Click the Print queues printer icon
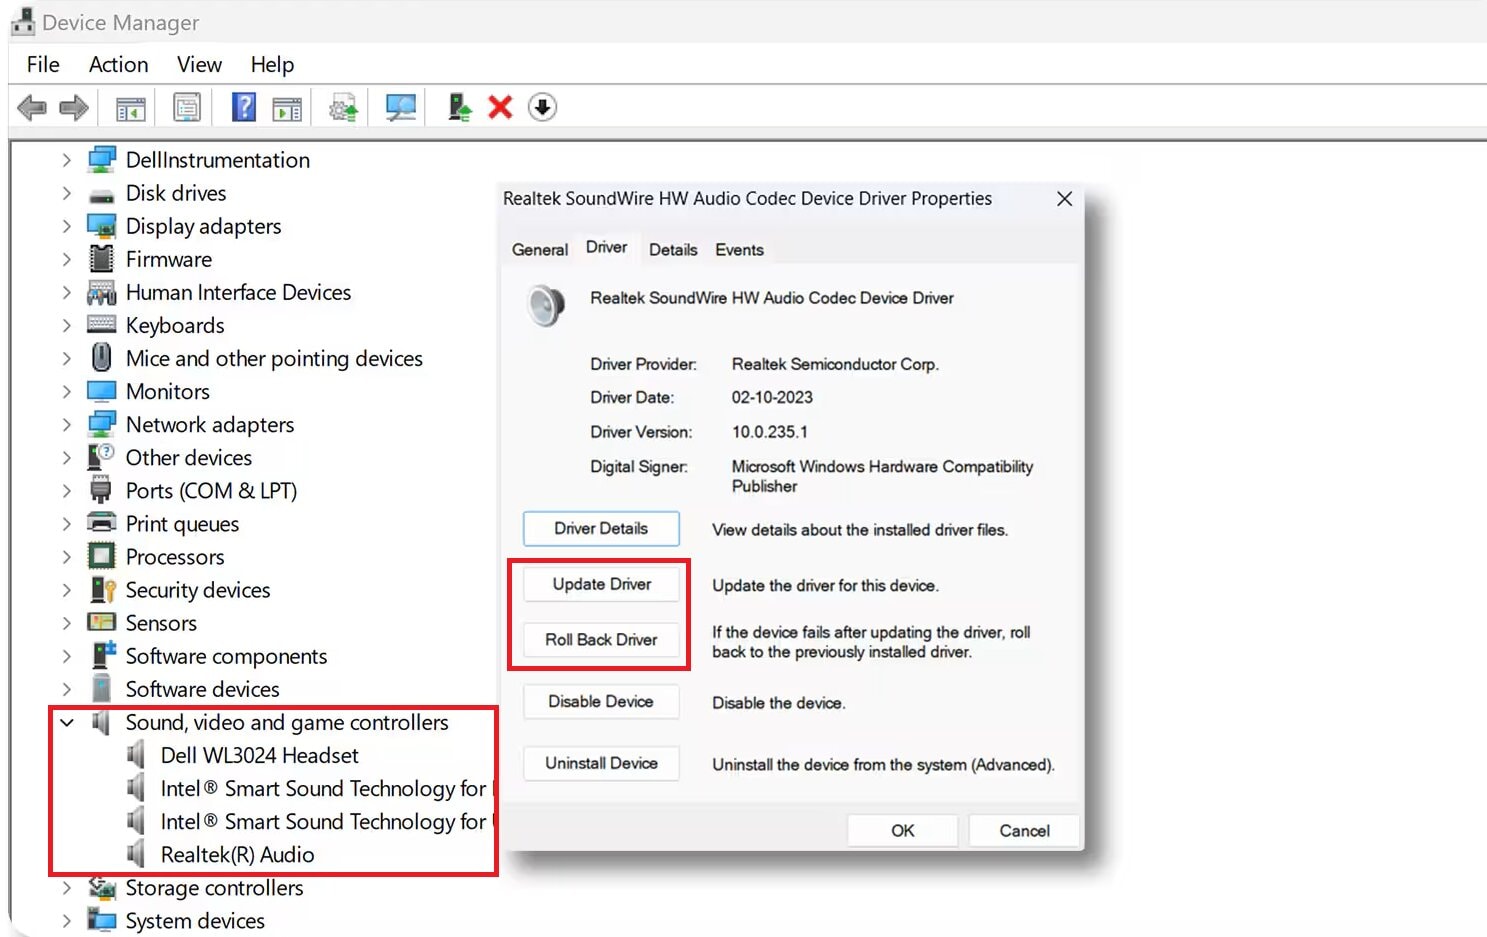Viewport: 1487px width, 937px height. (101, 523)
